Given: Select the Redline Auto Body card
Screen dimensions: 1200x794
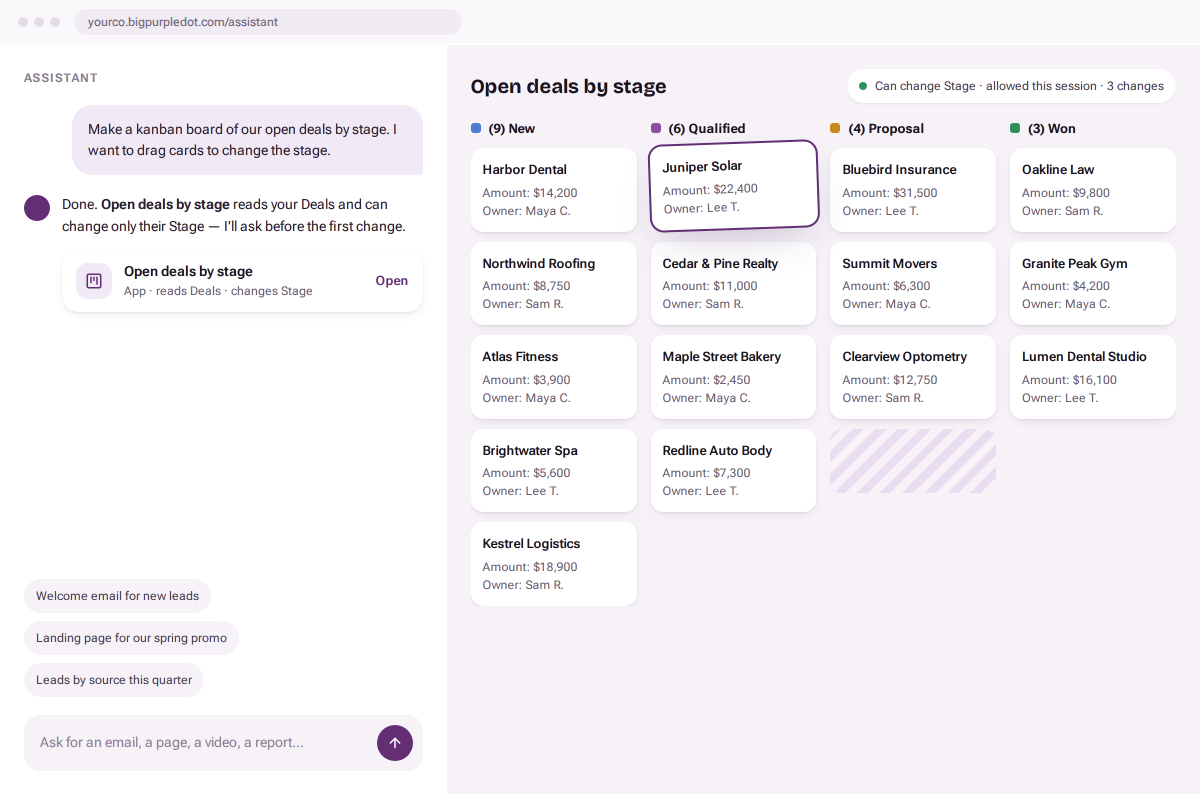Looking at the screenshot, I should click(x=733, y=470).
